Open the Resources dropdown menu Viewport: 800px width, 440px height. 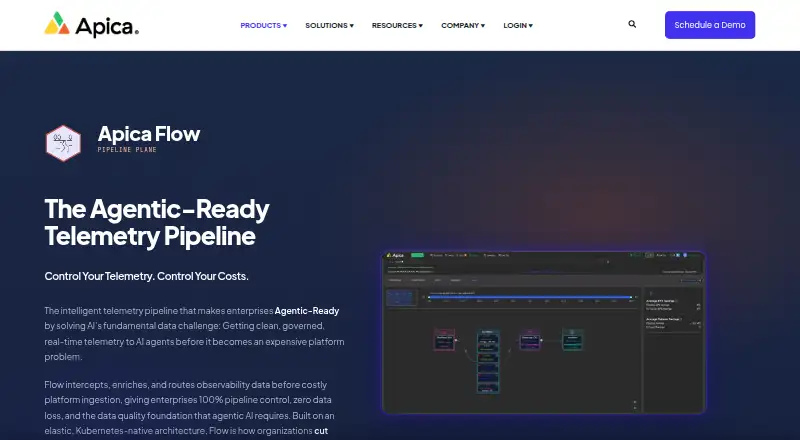[x=397, y=26]
